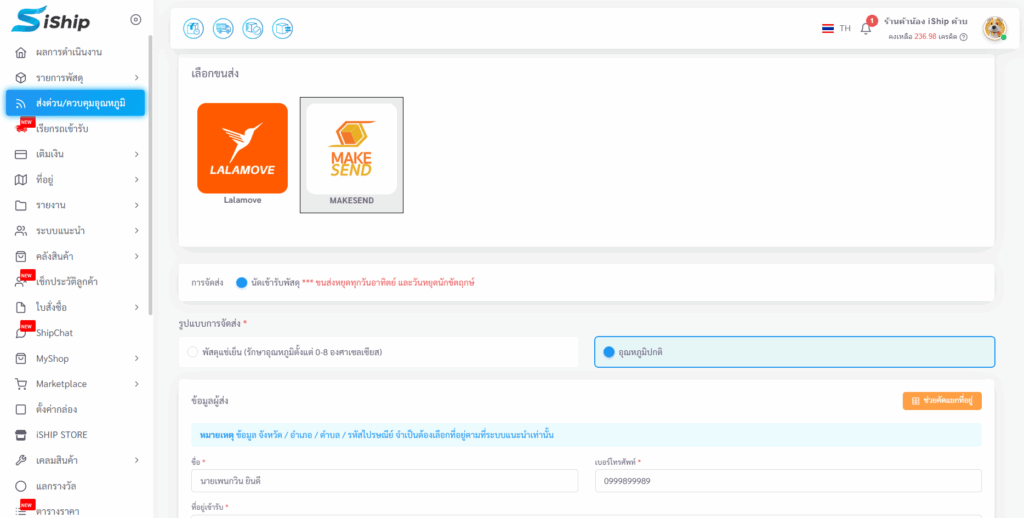Click the credit help question mark icon
The image size is (1024, 518).
coord(963,37)
